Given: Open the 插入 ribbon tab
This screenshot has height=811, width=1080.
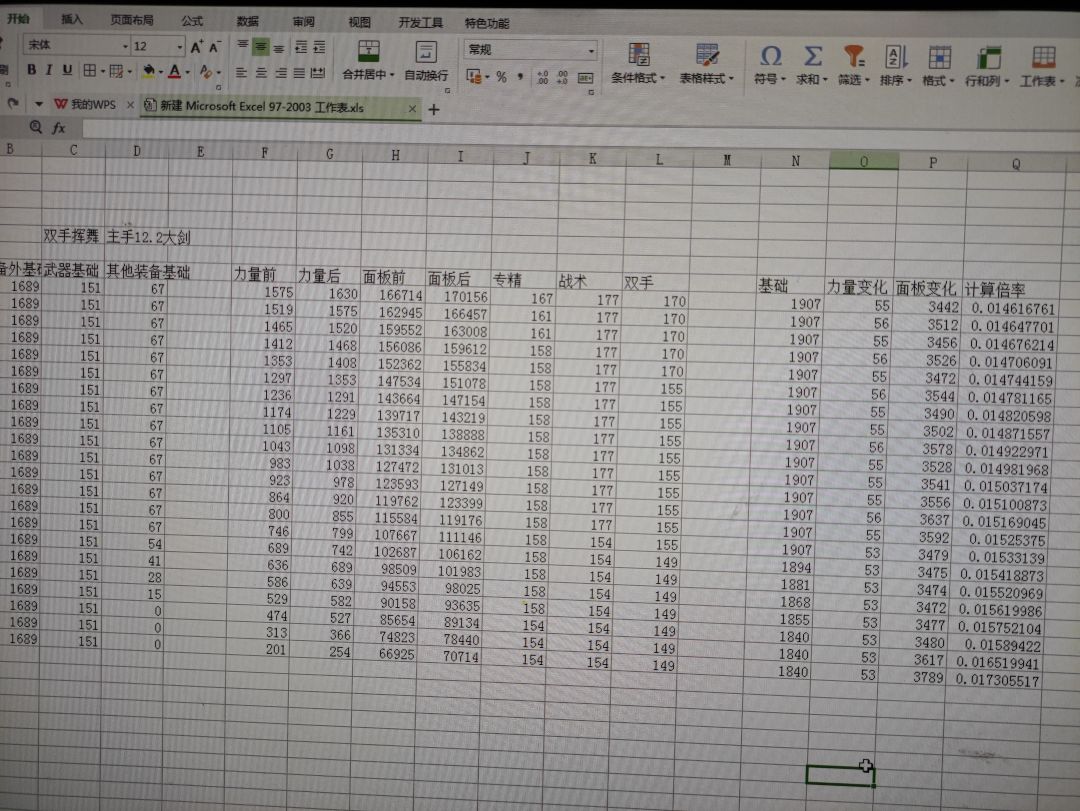Looking at the screenshot, I should click(72, 19).
